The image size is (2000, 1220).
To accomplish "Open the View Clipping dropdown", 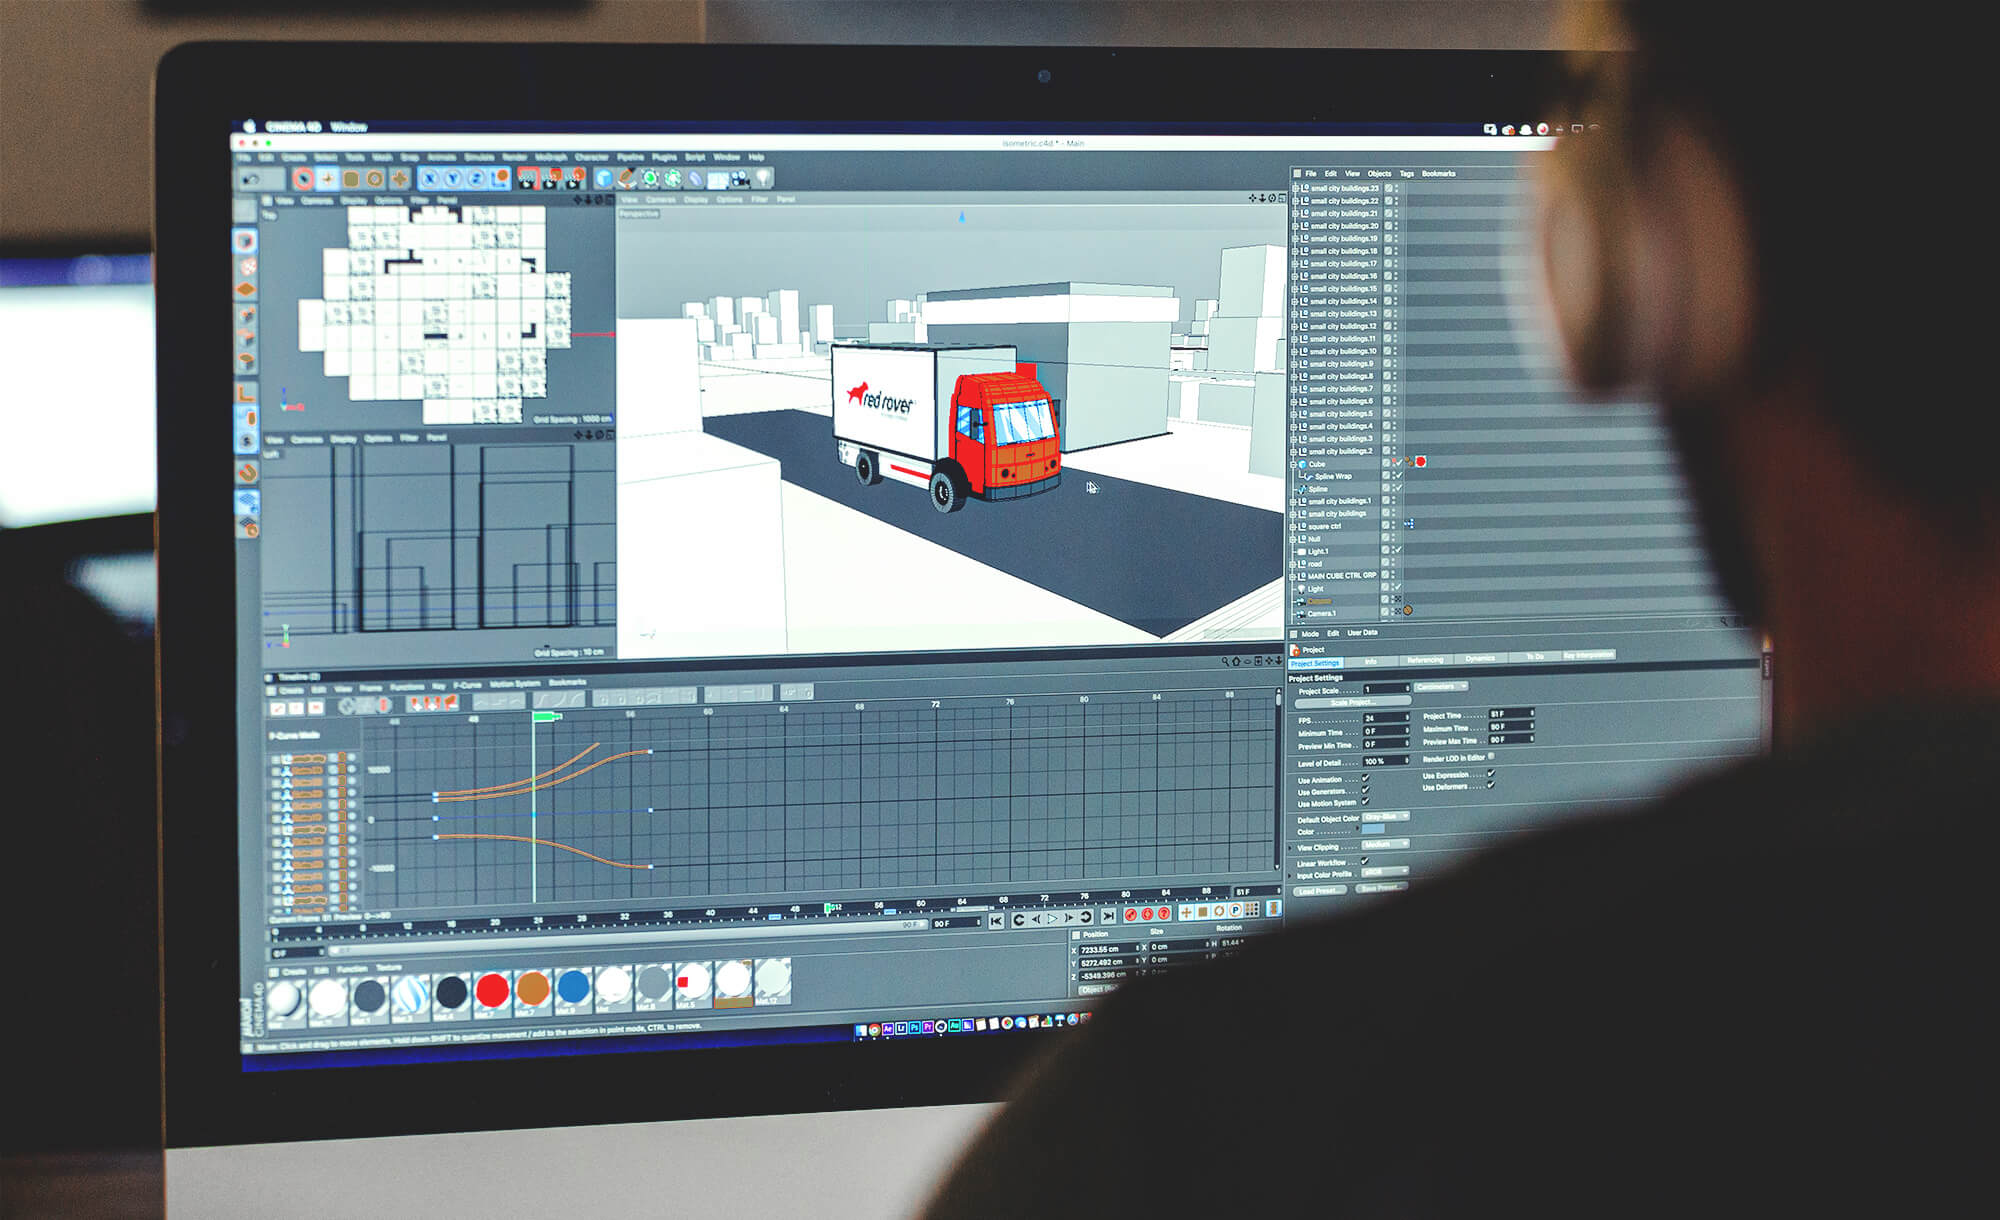I will pos(1384,844).
